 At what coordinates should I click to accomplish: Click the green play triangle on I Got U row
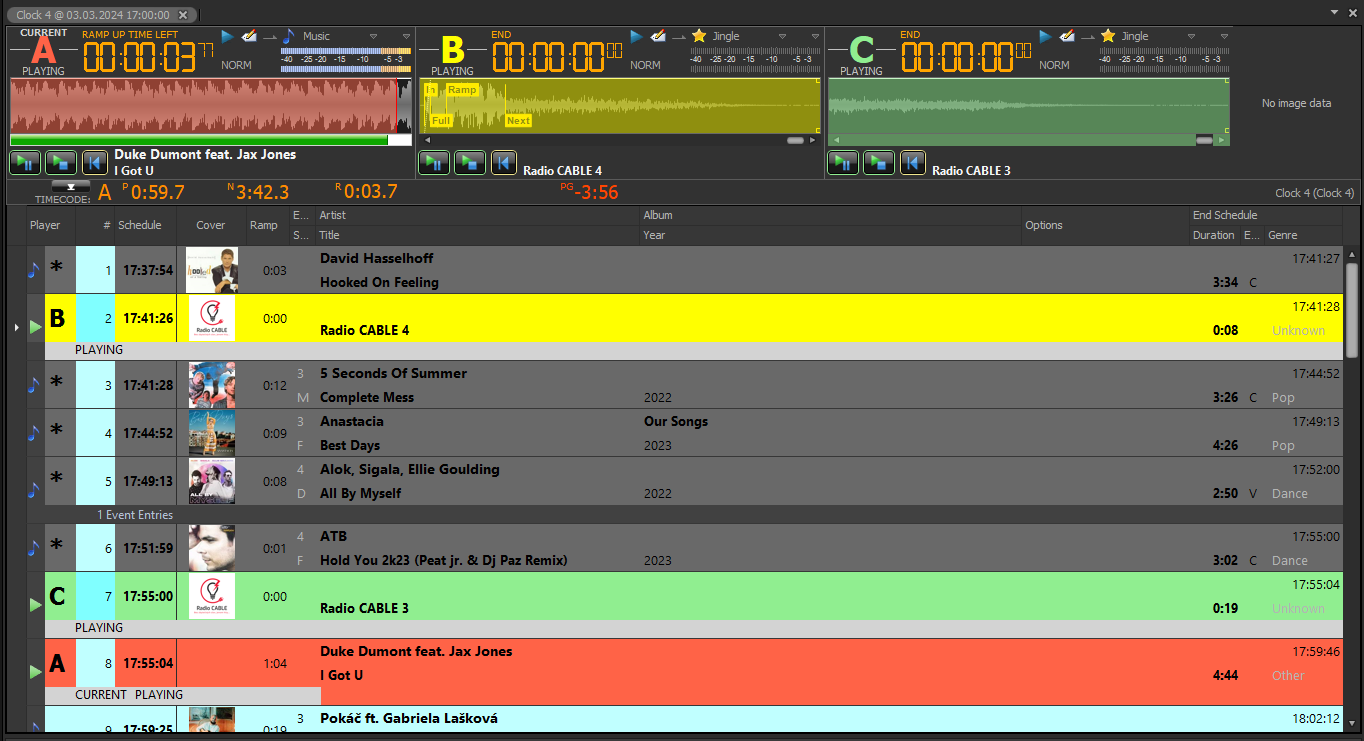tap(36, 671)
